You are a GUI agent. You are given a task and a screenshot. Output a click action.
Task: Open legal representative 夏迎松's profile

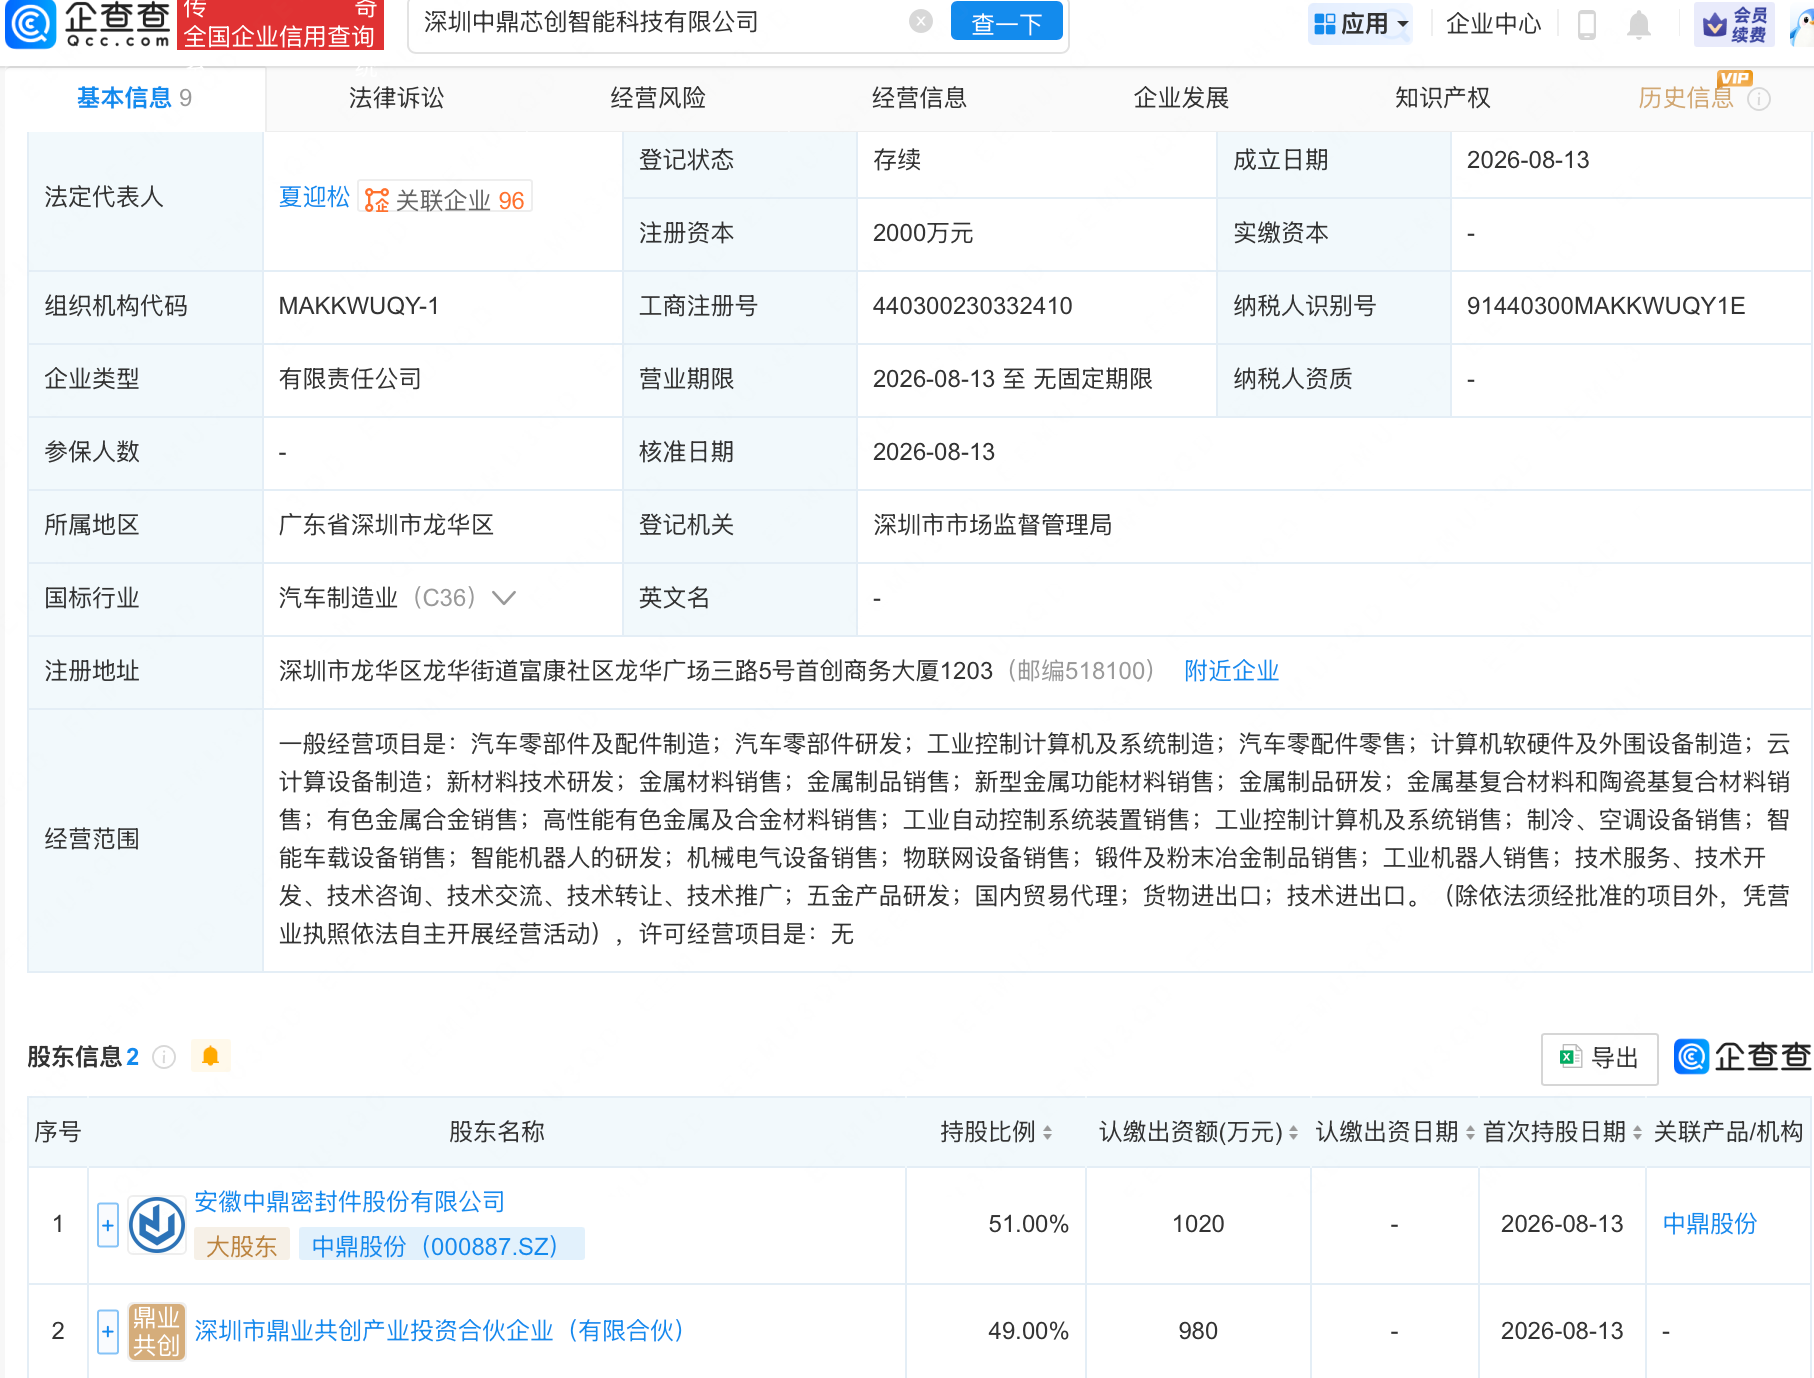coord(314,197)
